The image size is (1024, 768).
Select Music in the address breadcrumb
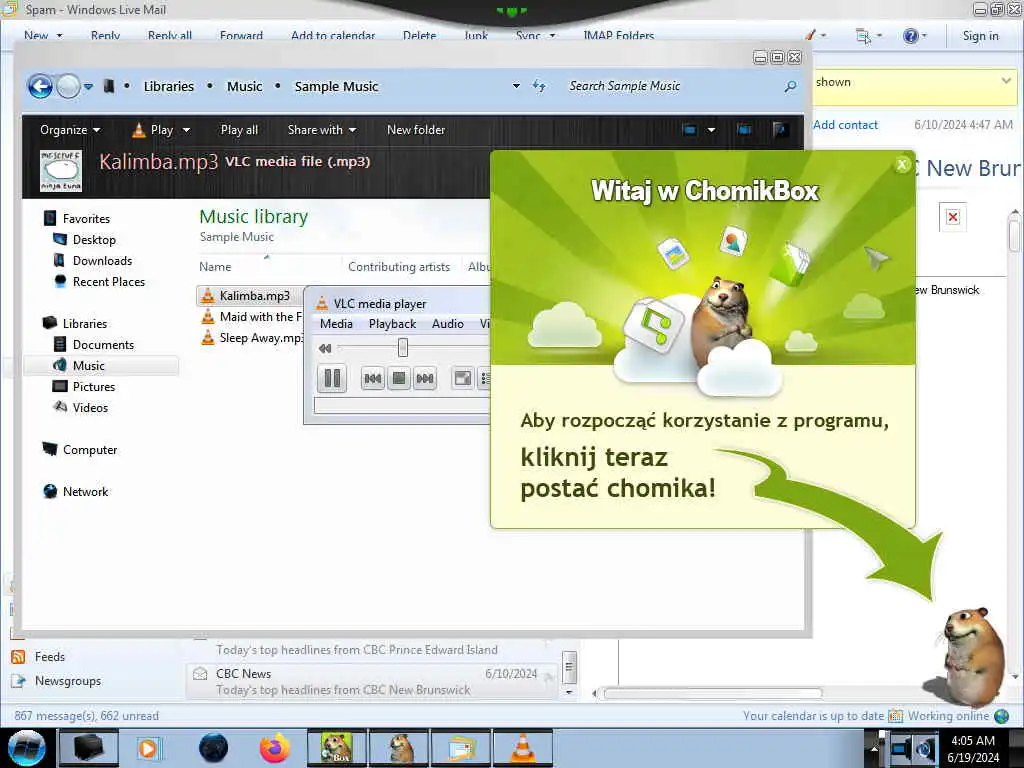pyautogui.click(x=244, y=86)
